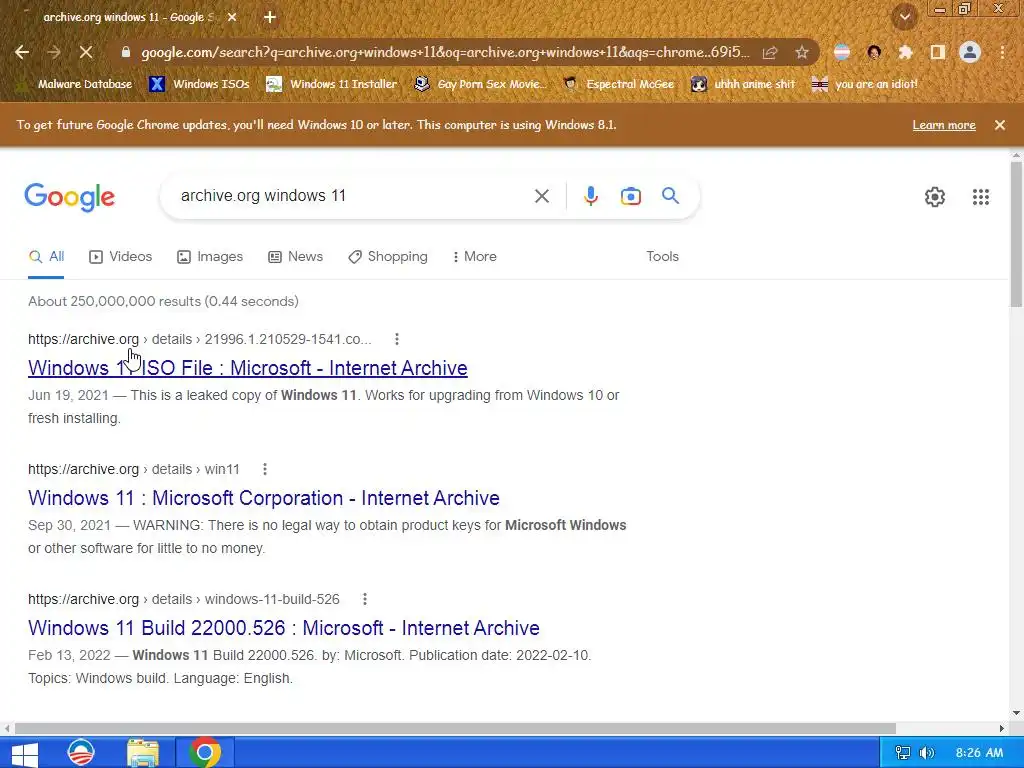Switch to the Images tab

[x=210, y=257]
